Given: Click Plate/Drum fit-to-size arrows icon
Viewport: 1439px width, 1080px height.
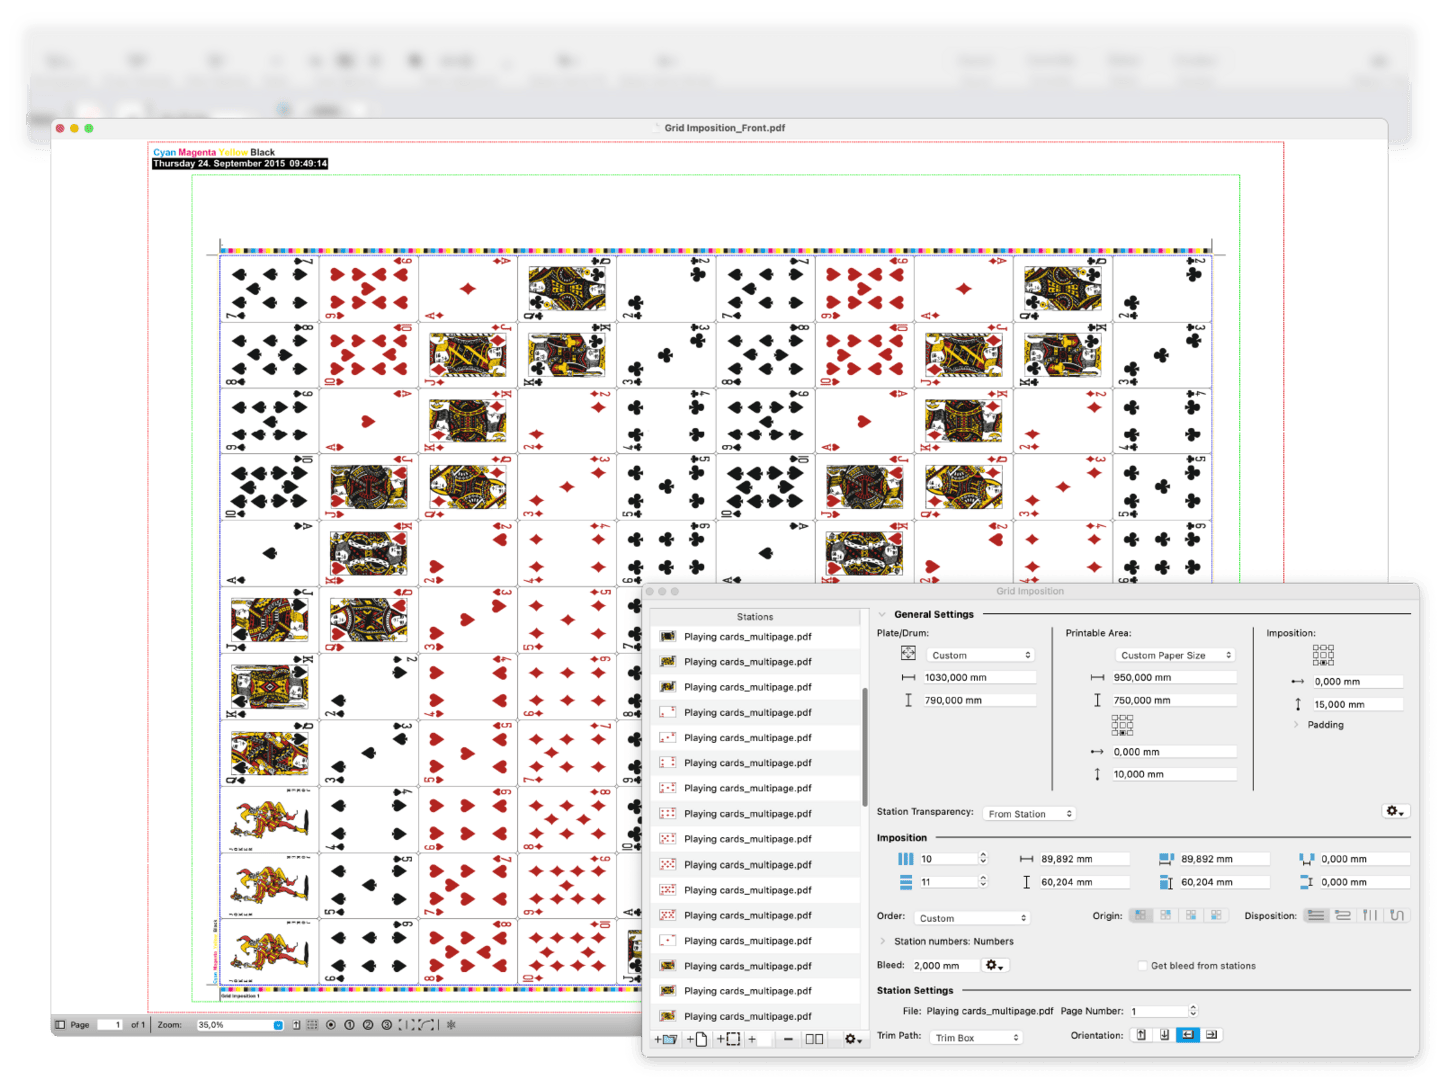Looking at the screenshot, I should point(908,653).
